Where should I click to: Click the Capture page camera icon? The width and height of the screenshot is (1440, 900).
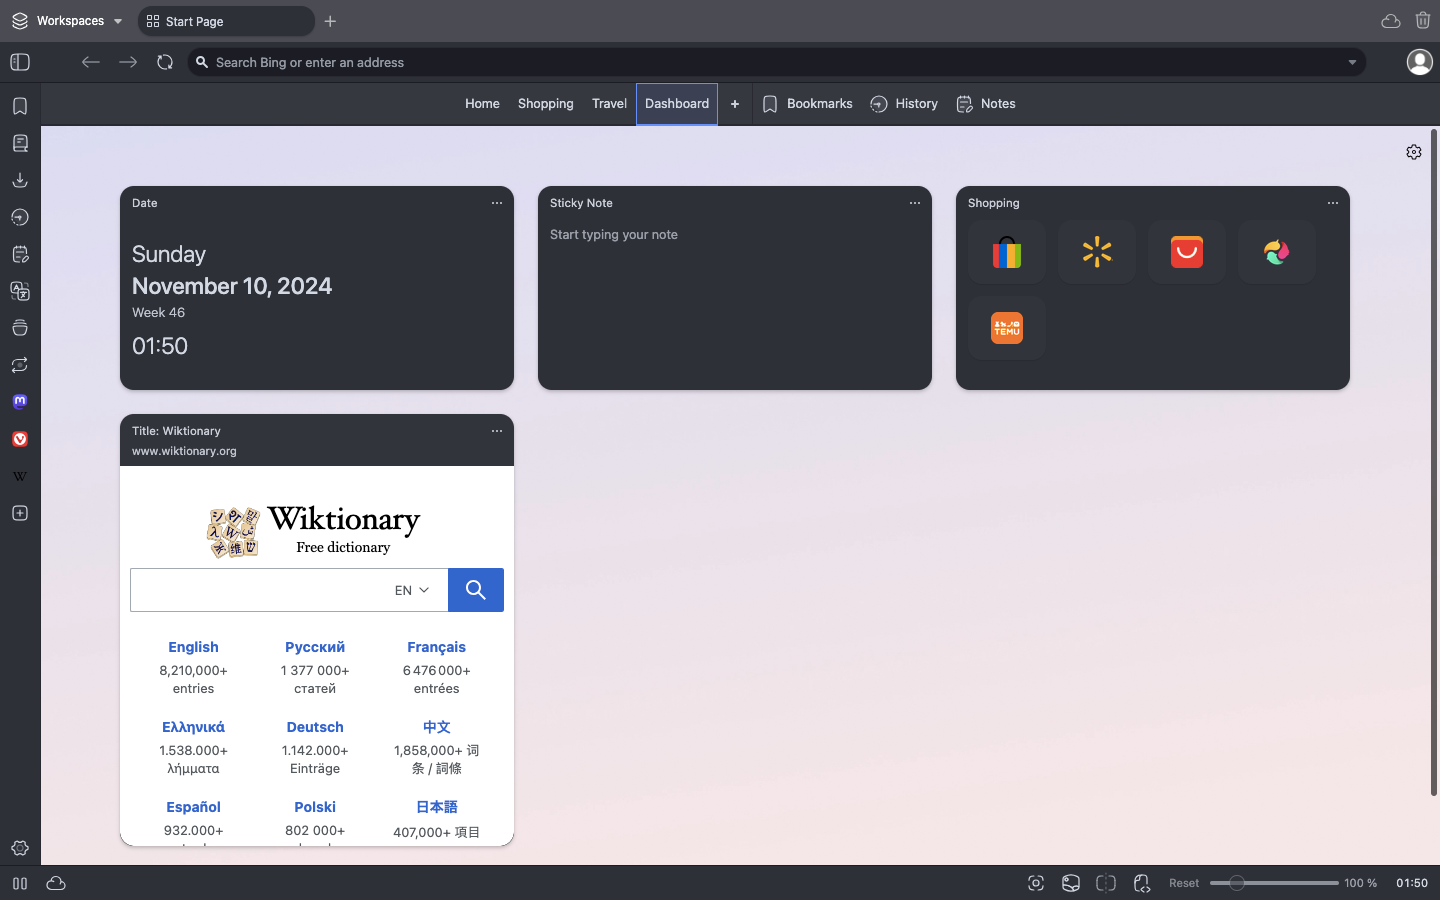point(1036,883)
